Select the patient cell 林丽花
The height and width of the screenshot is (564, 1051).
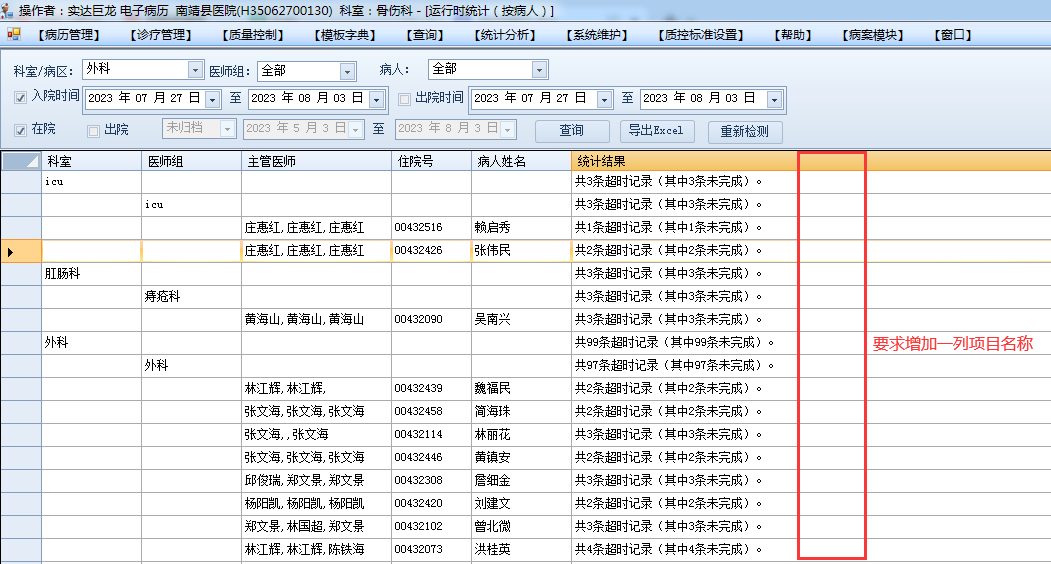521,435
